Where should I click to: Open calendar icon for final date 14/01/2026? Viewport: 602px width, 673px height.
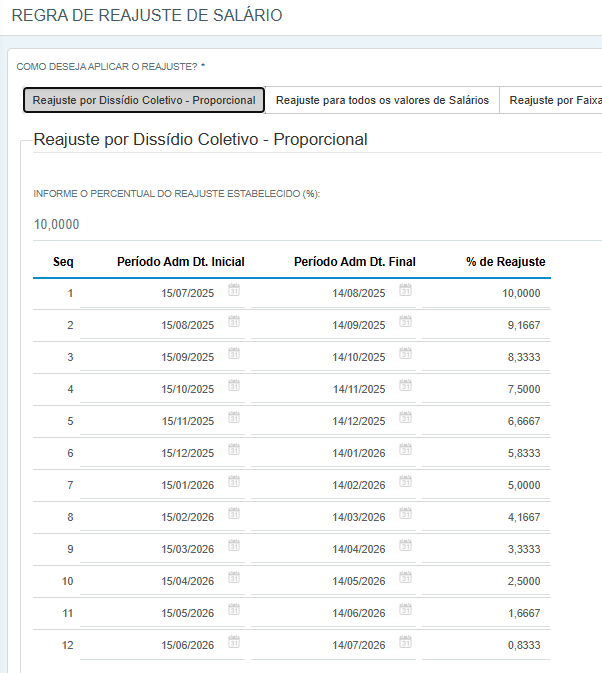405,449
